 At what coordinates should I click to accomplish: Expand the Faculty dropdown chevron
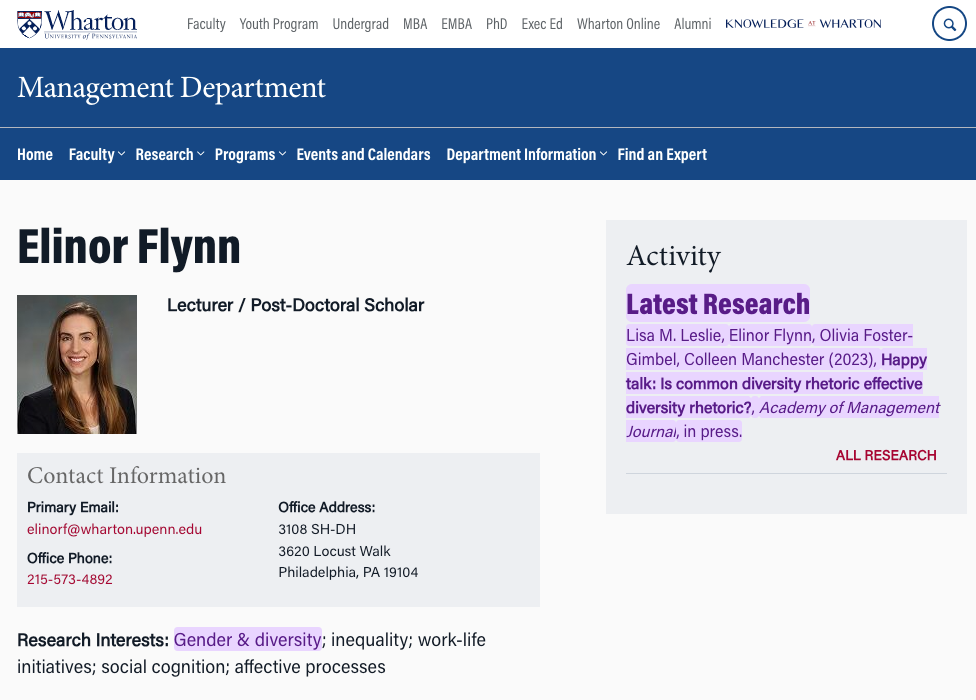[x=121, y=154]
